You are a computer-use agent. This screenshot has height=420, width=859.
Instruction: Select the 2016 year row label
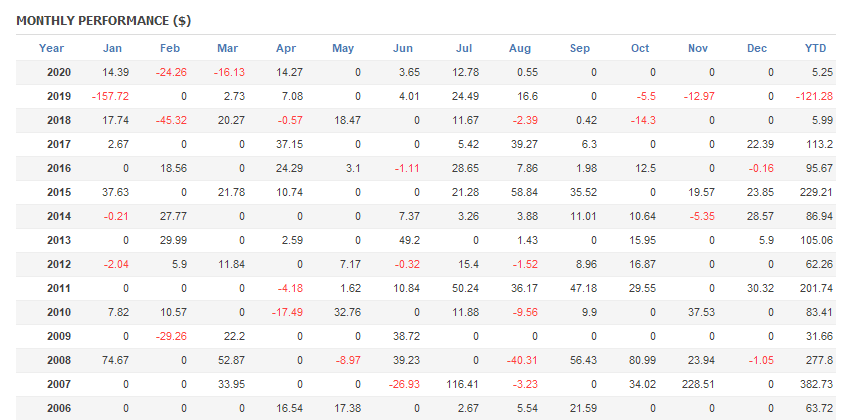[59, 169]
